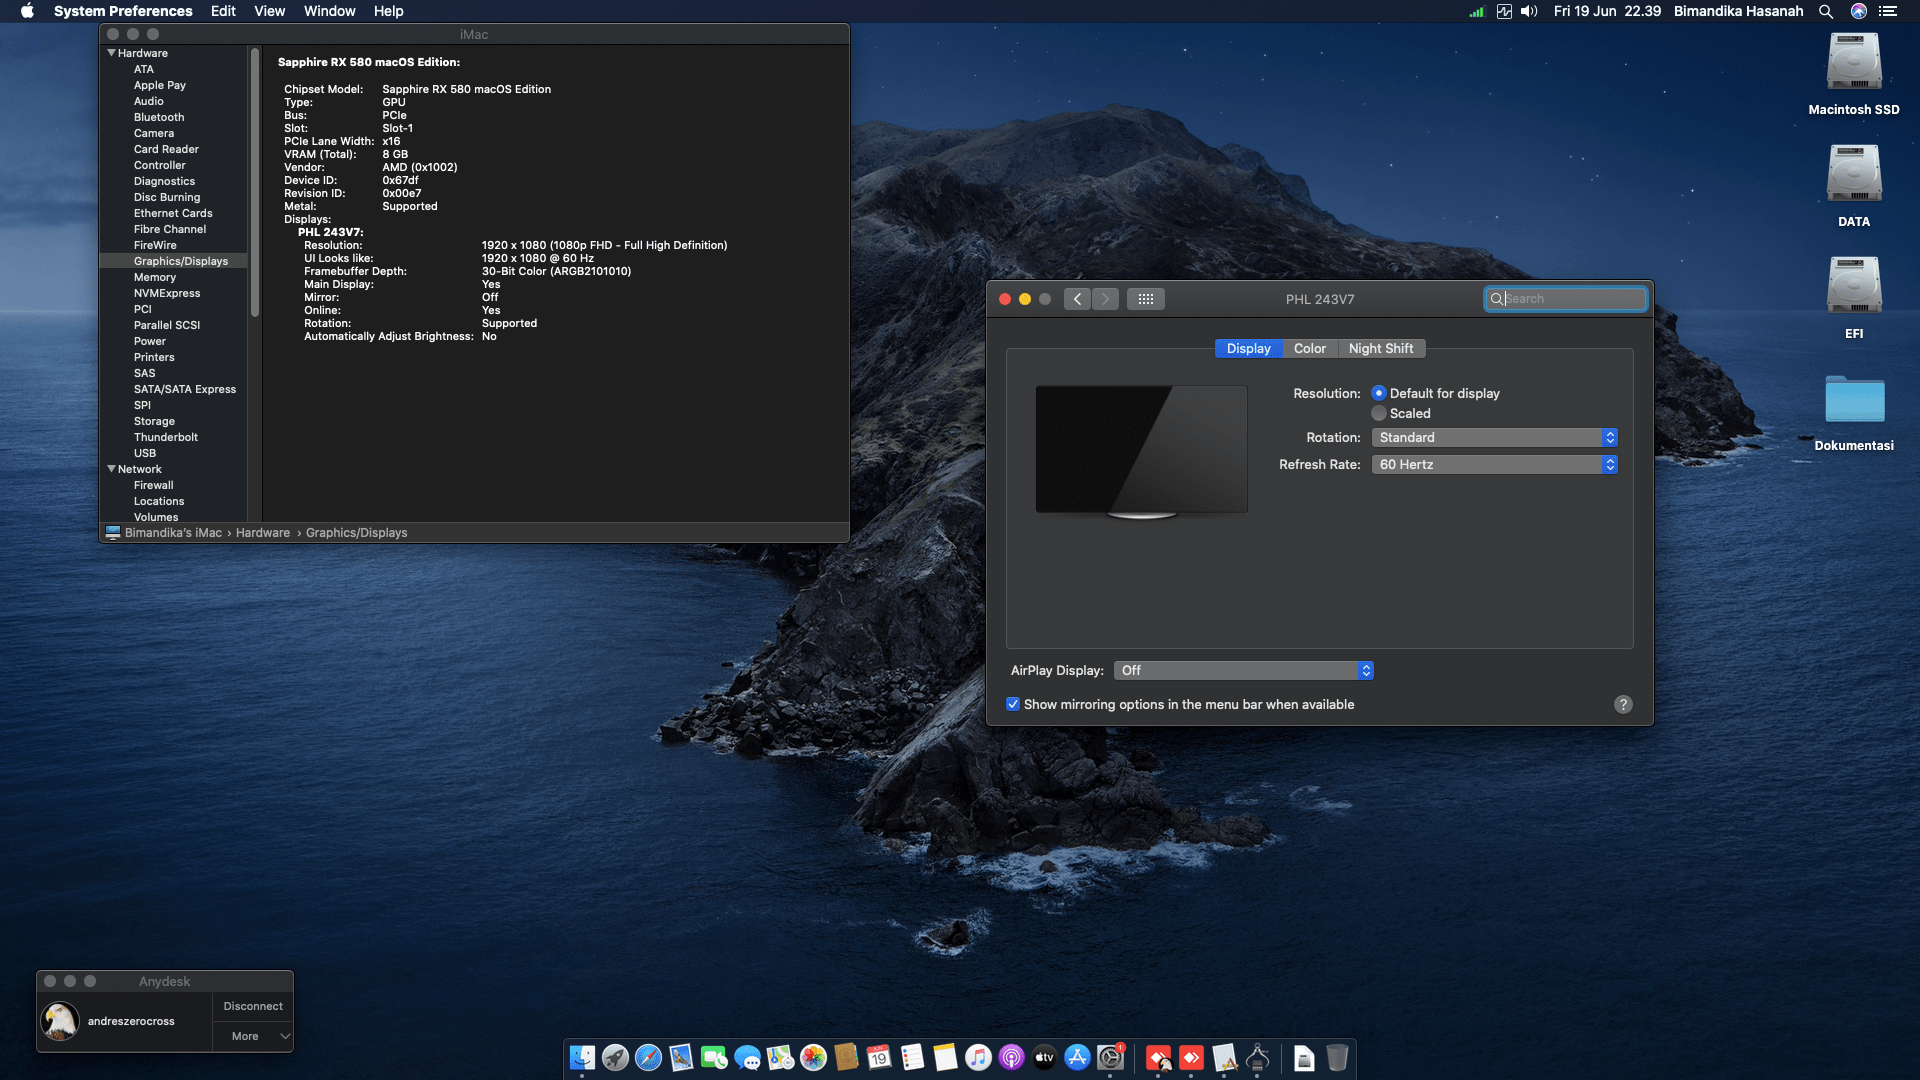Launch Podcasts from the dock
This screenshot has height=1080, width=1920.
pos(1011,1057)
